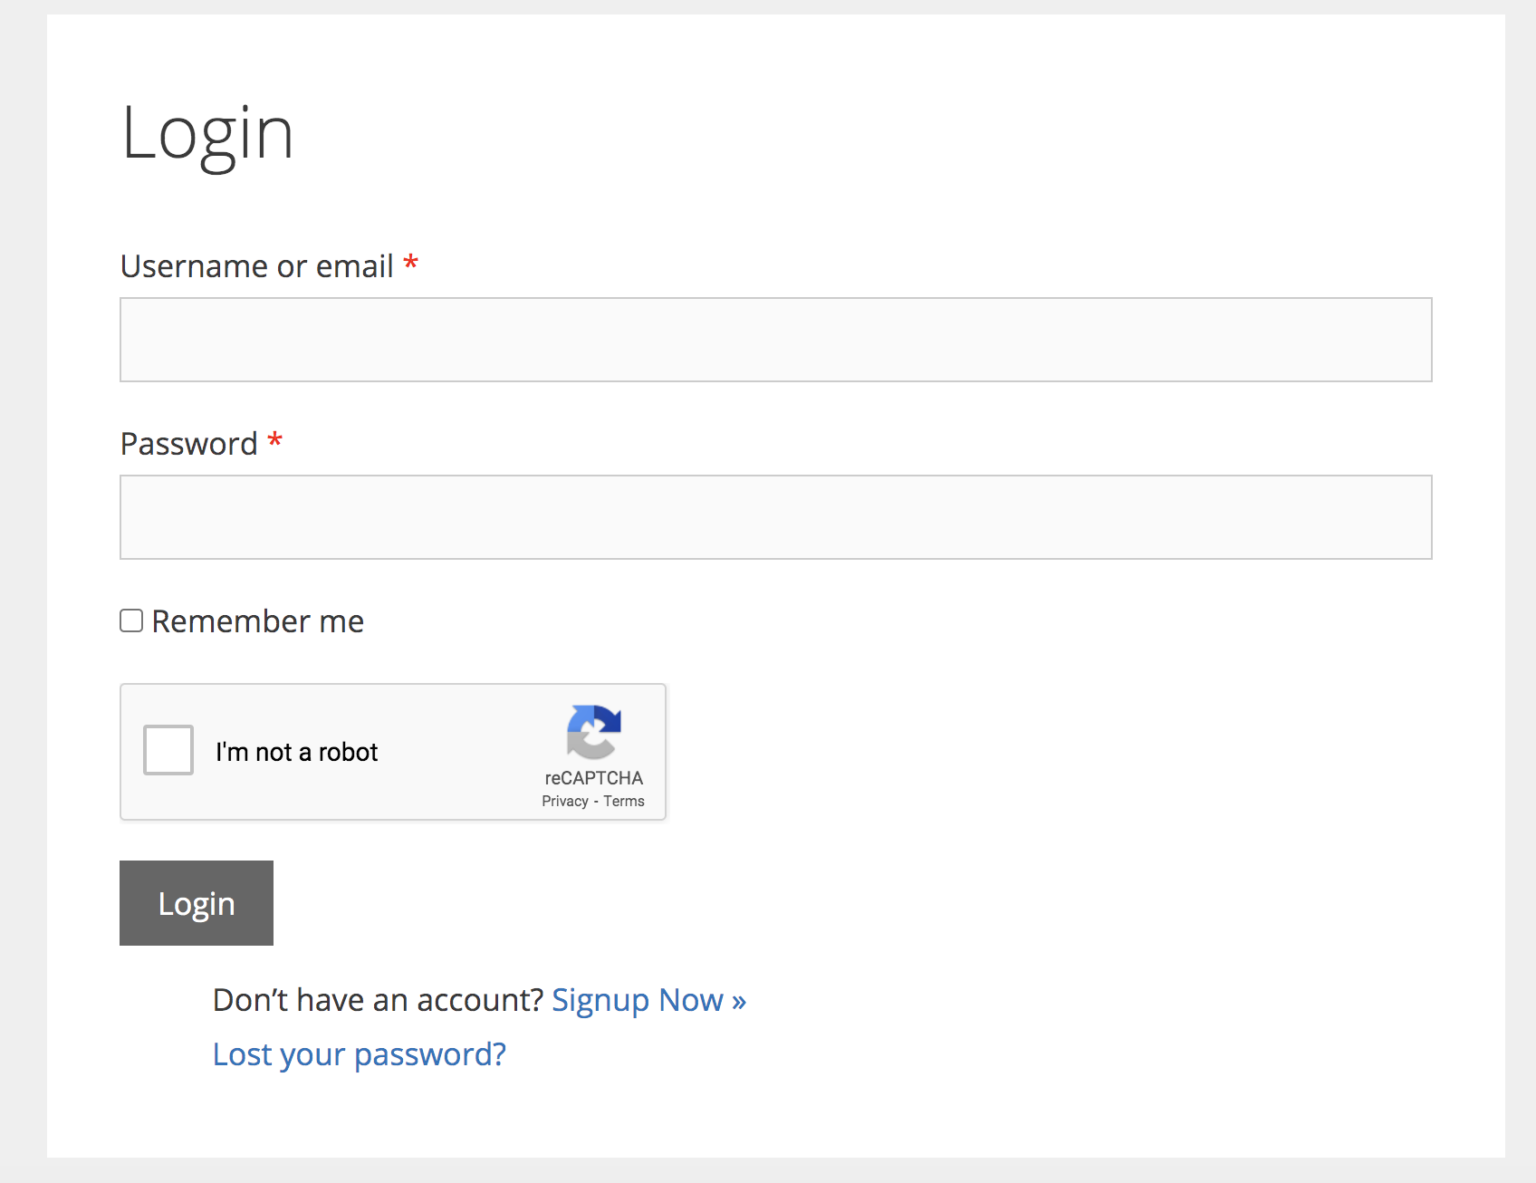The width and height of the screenshot is (1536, 1183).
Task: Click the red asterisk beside Username or email
Action: click(x=411, y=263)
